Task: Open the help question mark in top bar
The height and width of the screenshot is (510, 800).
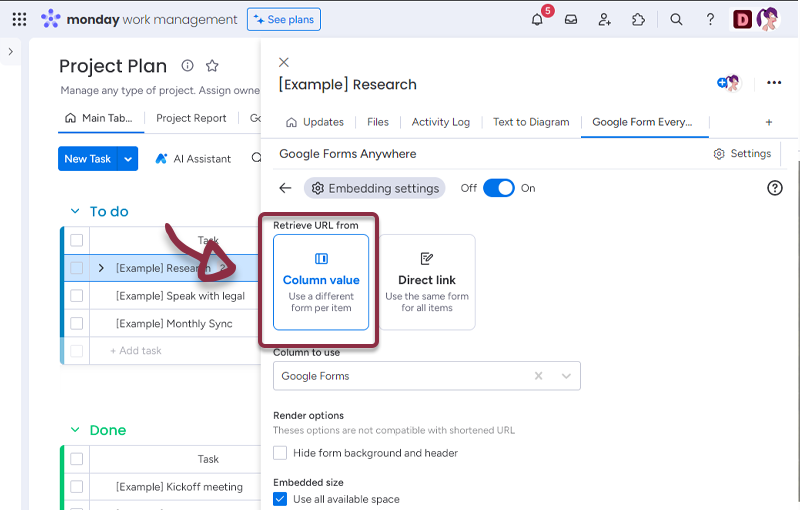Action: pyautogui.click(x=710, y=19)
